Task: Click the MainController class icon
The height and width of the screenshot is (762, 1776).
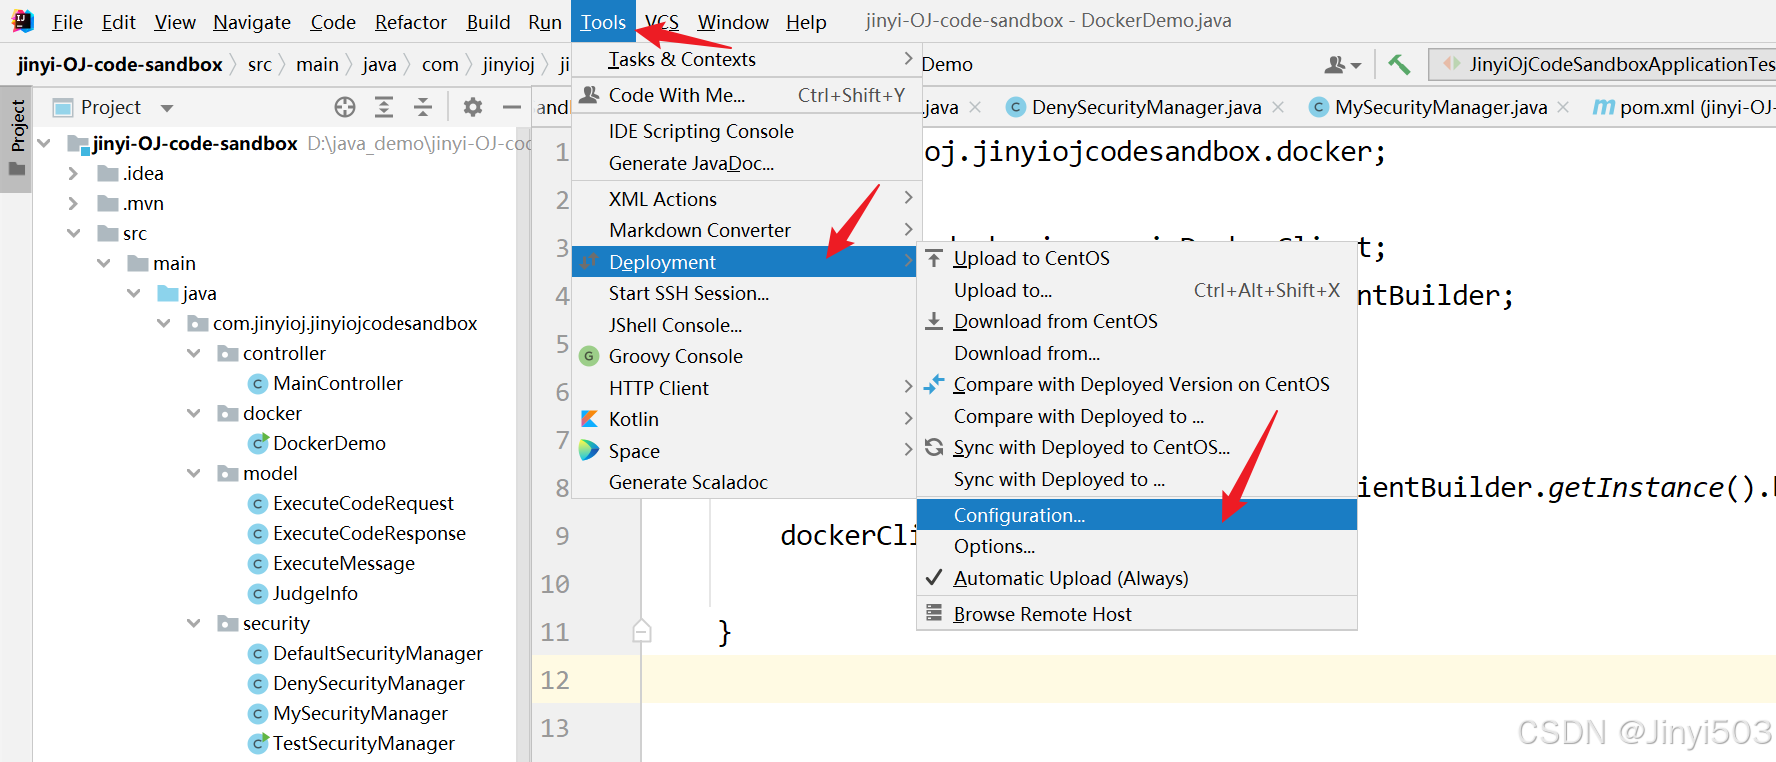Action: [x=258, y=383]
